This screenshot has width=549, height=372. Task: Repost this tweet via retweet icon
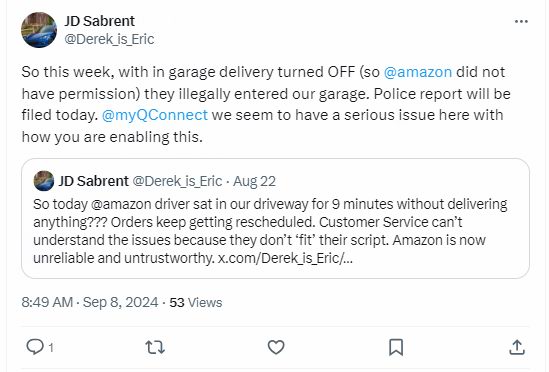click(155, 347)
